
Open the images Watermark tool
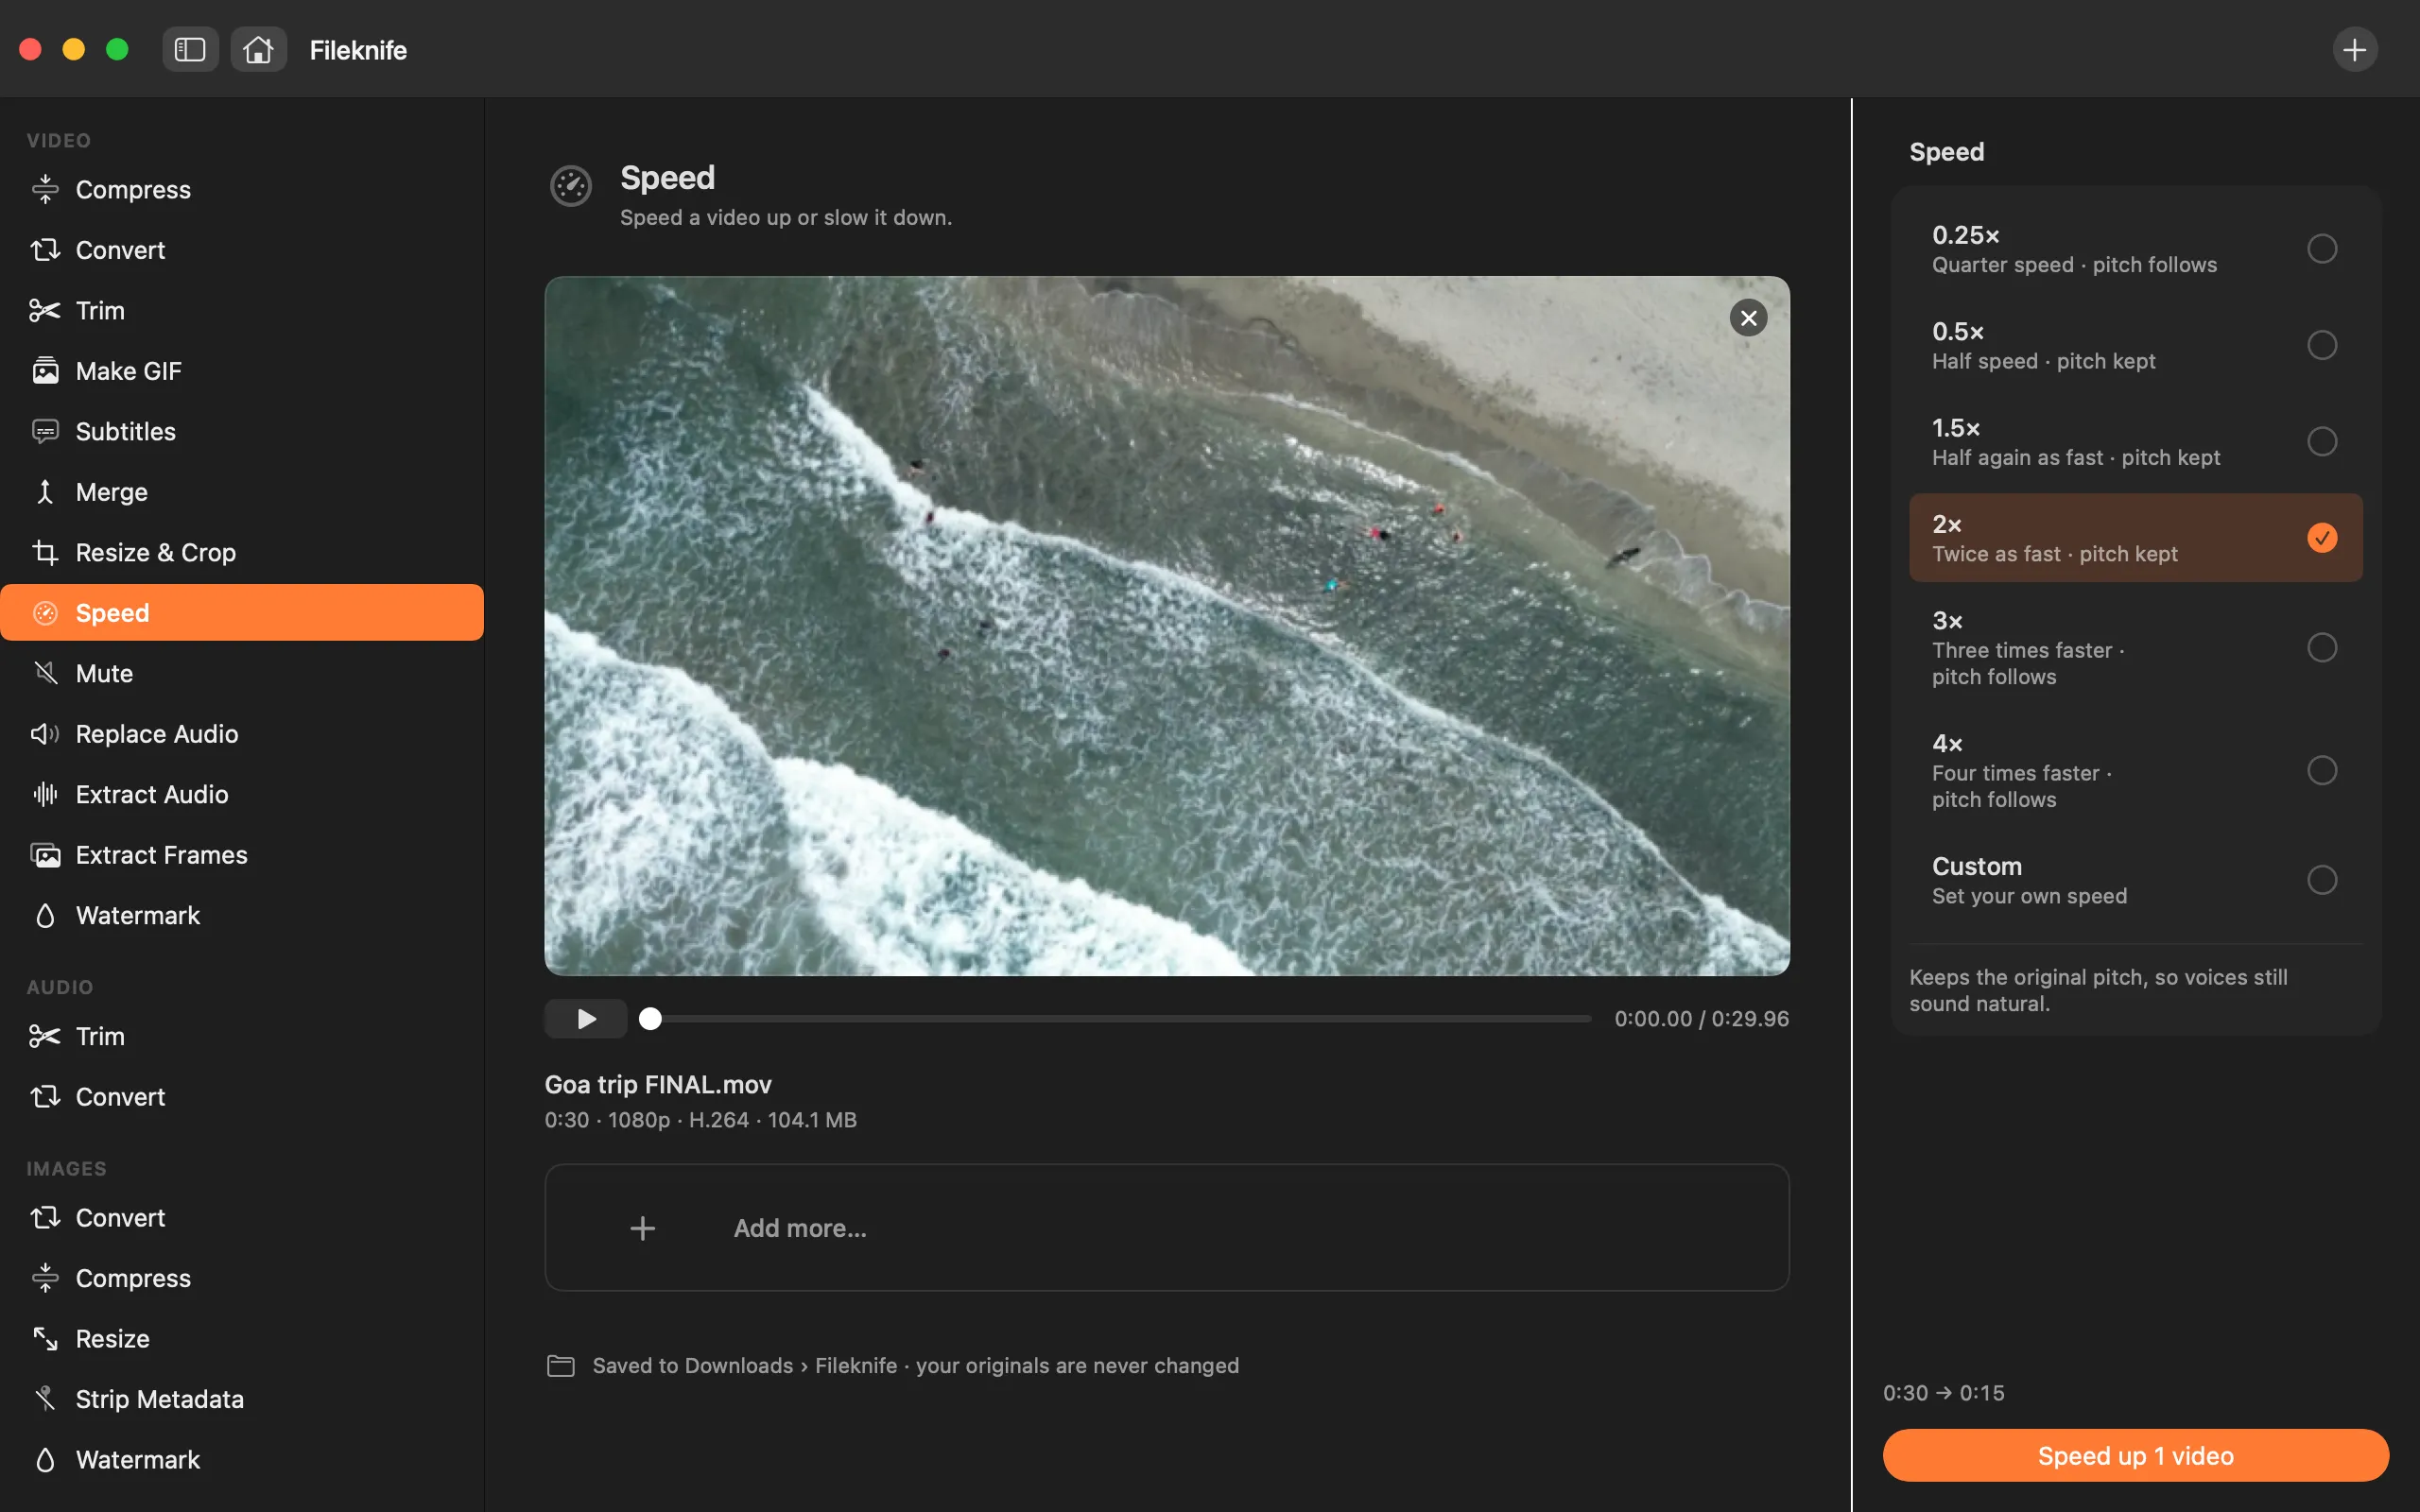(x=242, y=1459)
